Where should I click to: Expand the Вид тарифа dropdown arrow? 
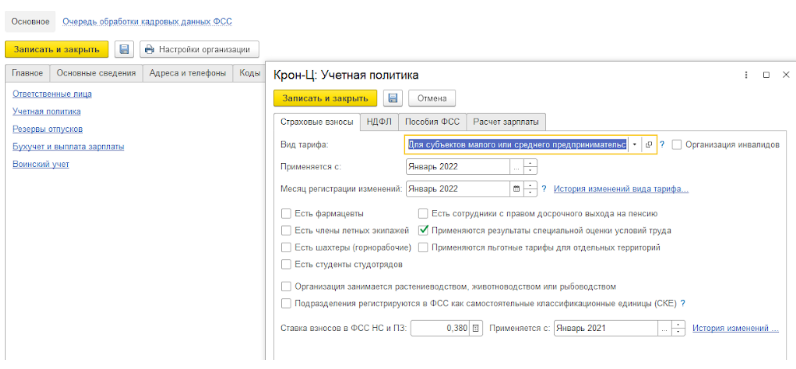pos(635,145)
